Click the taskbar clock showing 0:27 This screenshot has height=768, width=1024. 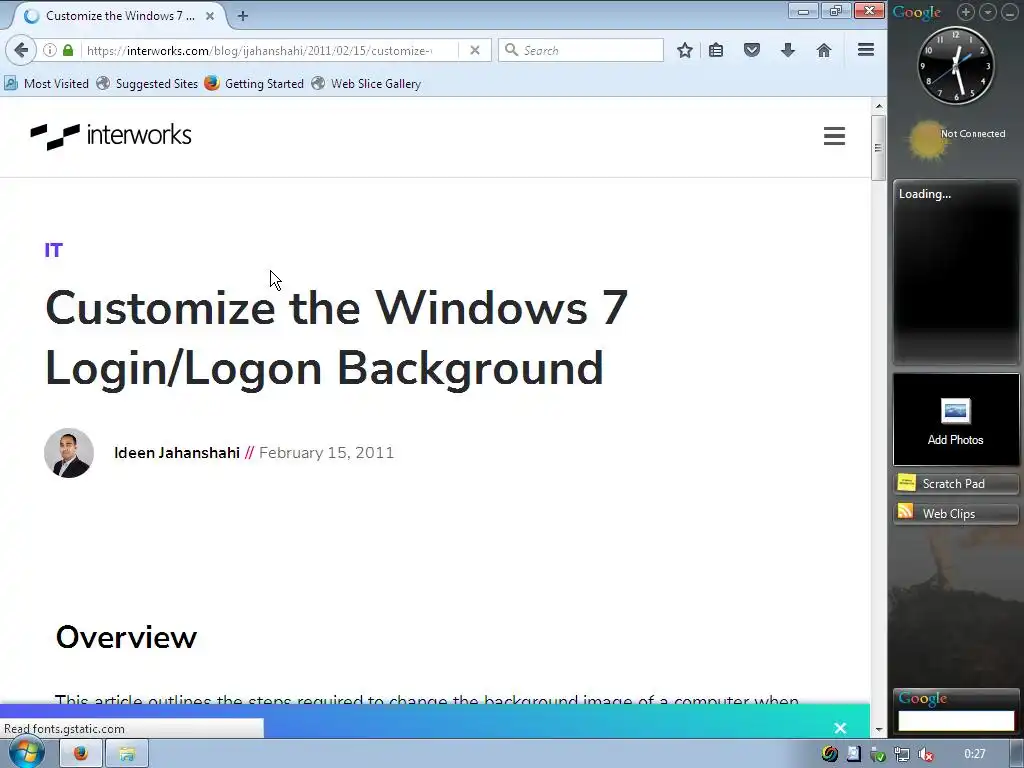point(974,754)
